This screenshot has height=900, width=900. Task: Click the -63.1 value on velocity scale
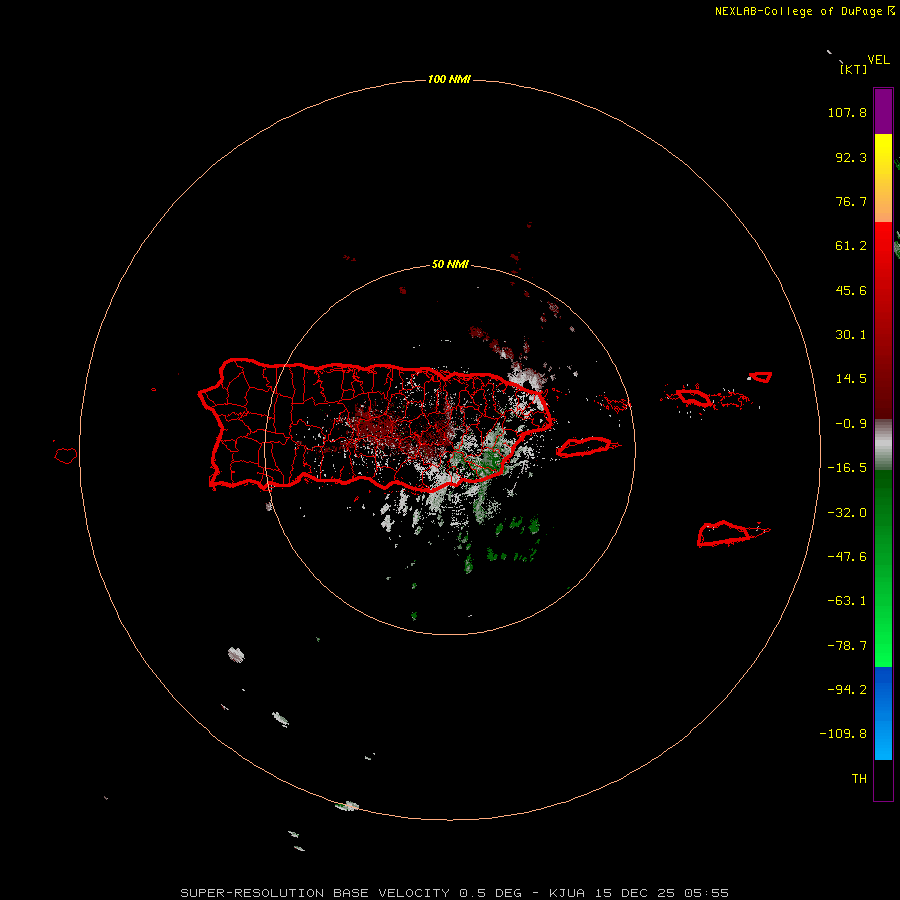[x=847, y=601]
